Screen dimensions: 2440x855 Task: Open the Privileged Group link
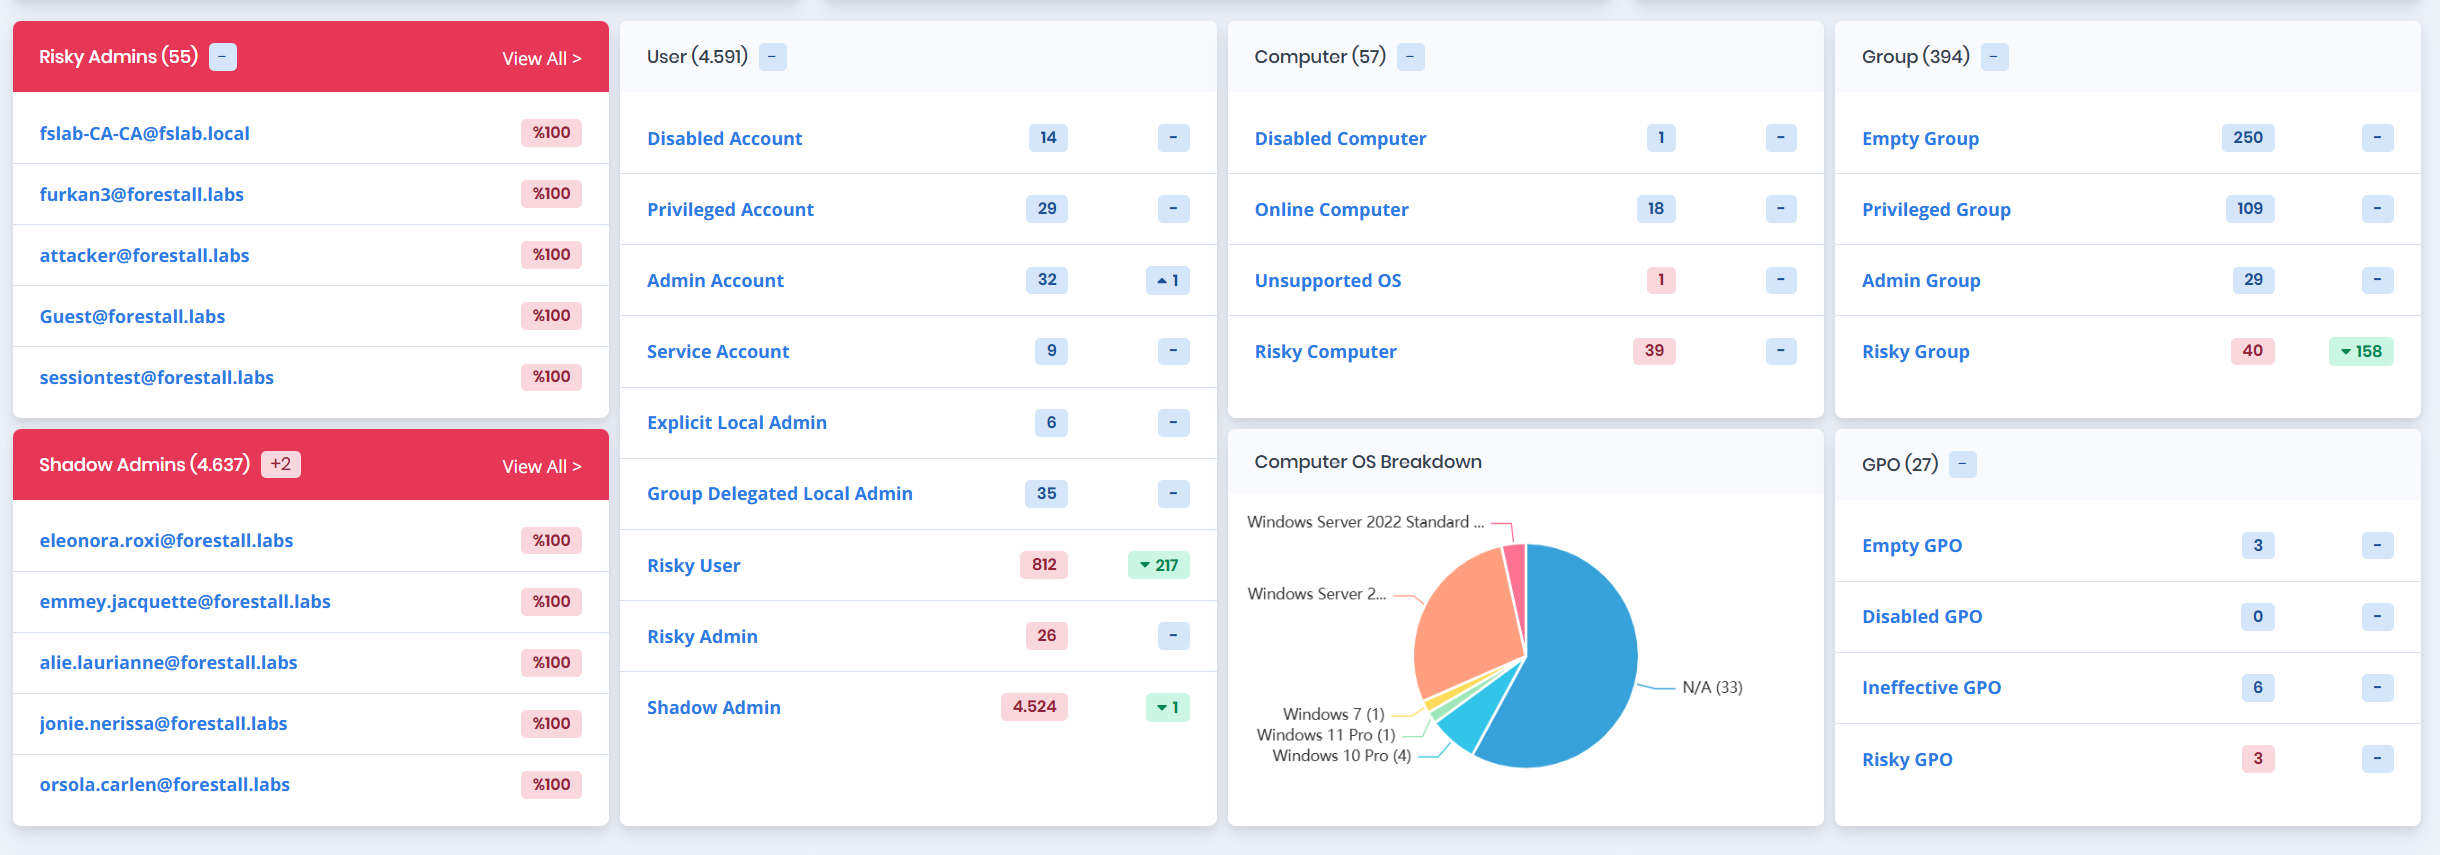[1935, 210]
